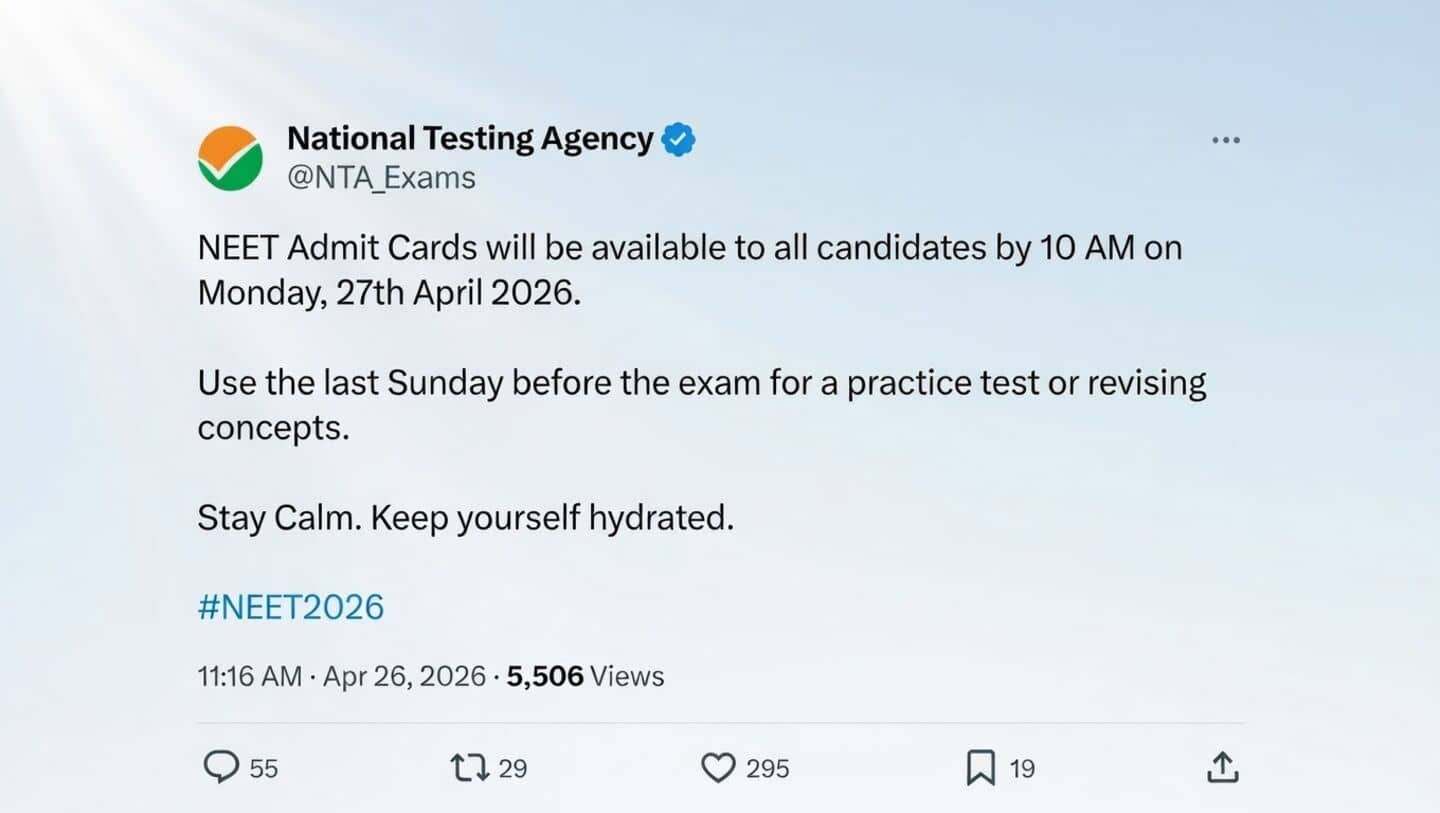Expand more actions from the ellipsis menu
1440x813 pixels.
click(x=1225, y=140)
